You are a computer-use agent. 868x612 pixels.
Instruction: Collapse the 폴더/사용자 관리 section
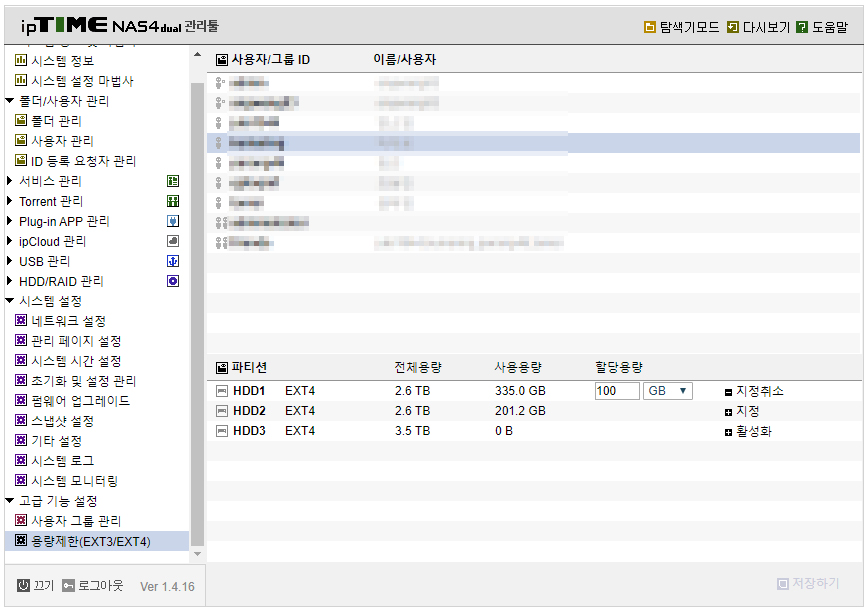[9, 101]
